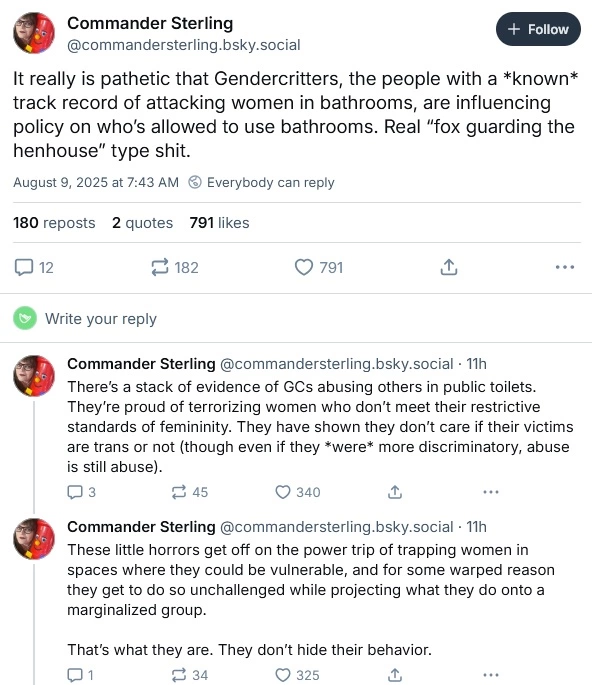View the 2 quotes list
Screen dimensions: 592x685
coord(142,223)
